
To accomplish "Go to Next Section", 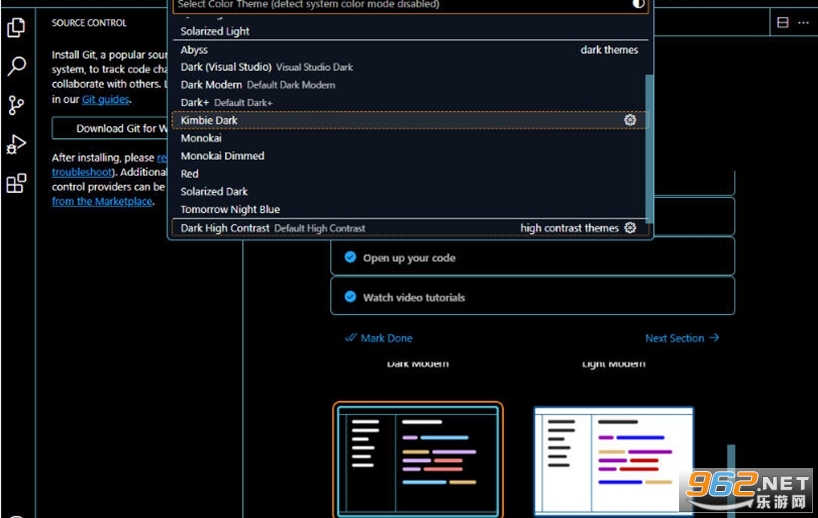I will pos(682,338).
